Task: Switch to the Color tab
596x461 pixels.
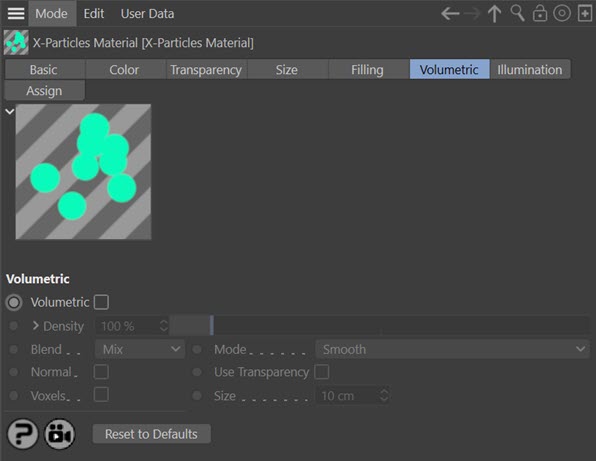Action: (x=125, y=70)
